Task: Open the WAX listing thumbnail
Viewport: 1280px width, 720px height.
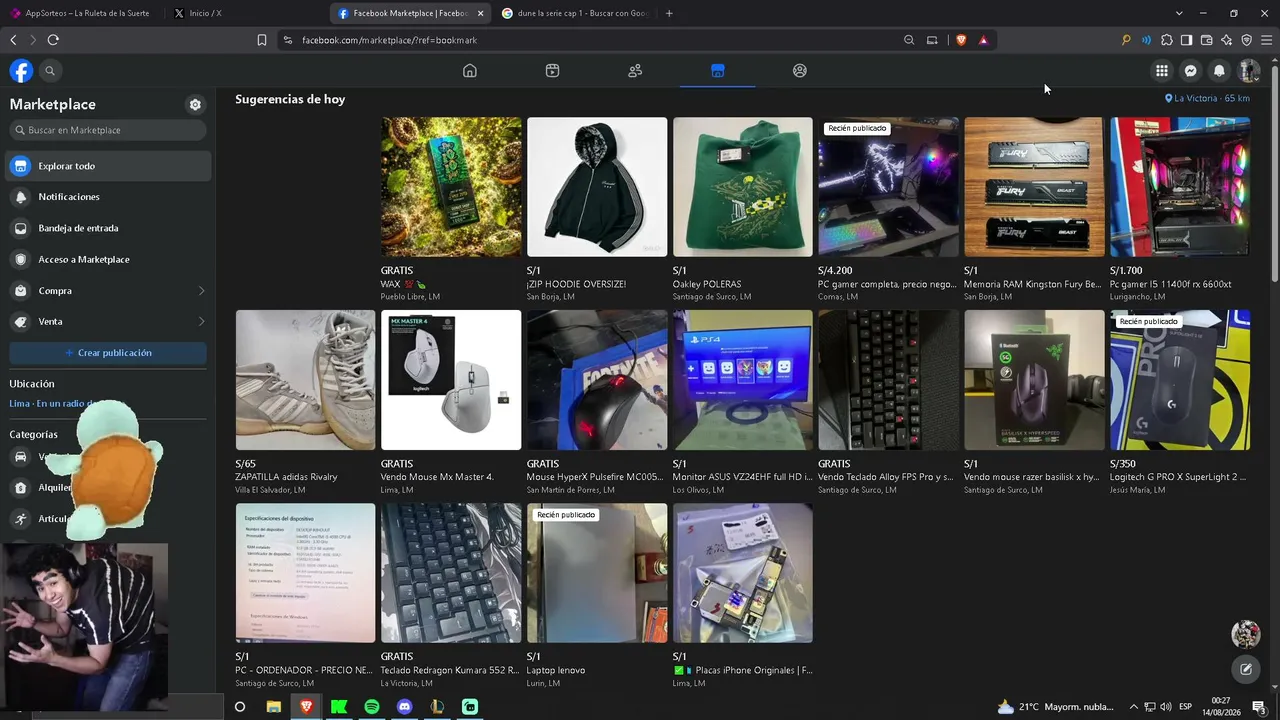Action: [x=451, y=187]
